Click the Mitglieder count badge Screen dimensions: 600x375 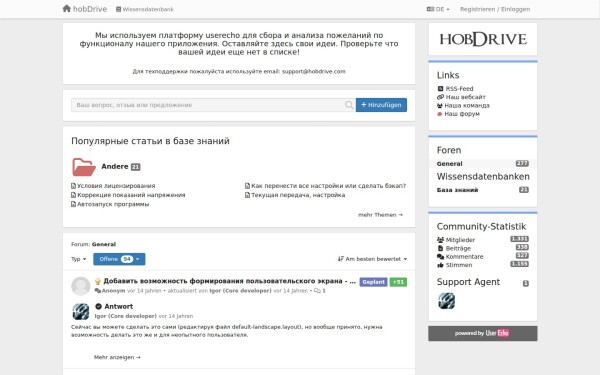tap(519, 239)
